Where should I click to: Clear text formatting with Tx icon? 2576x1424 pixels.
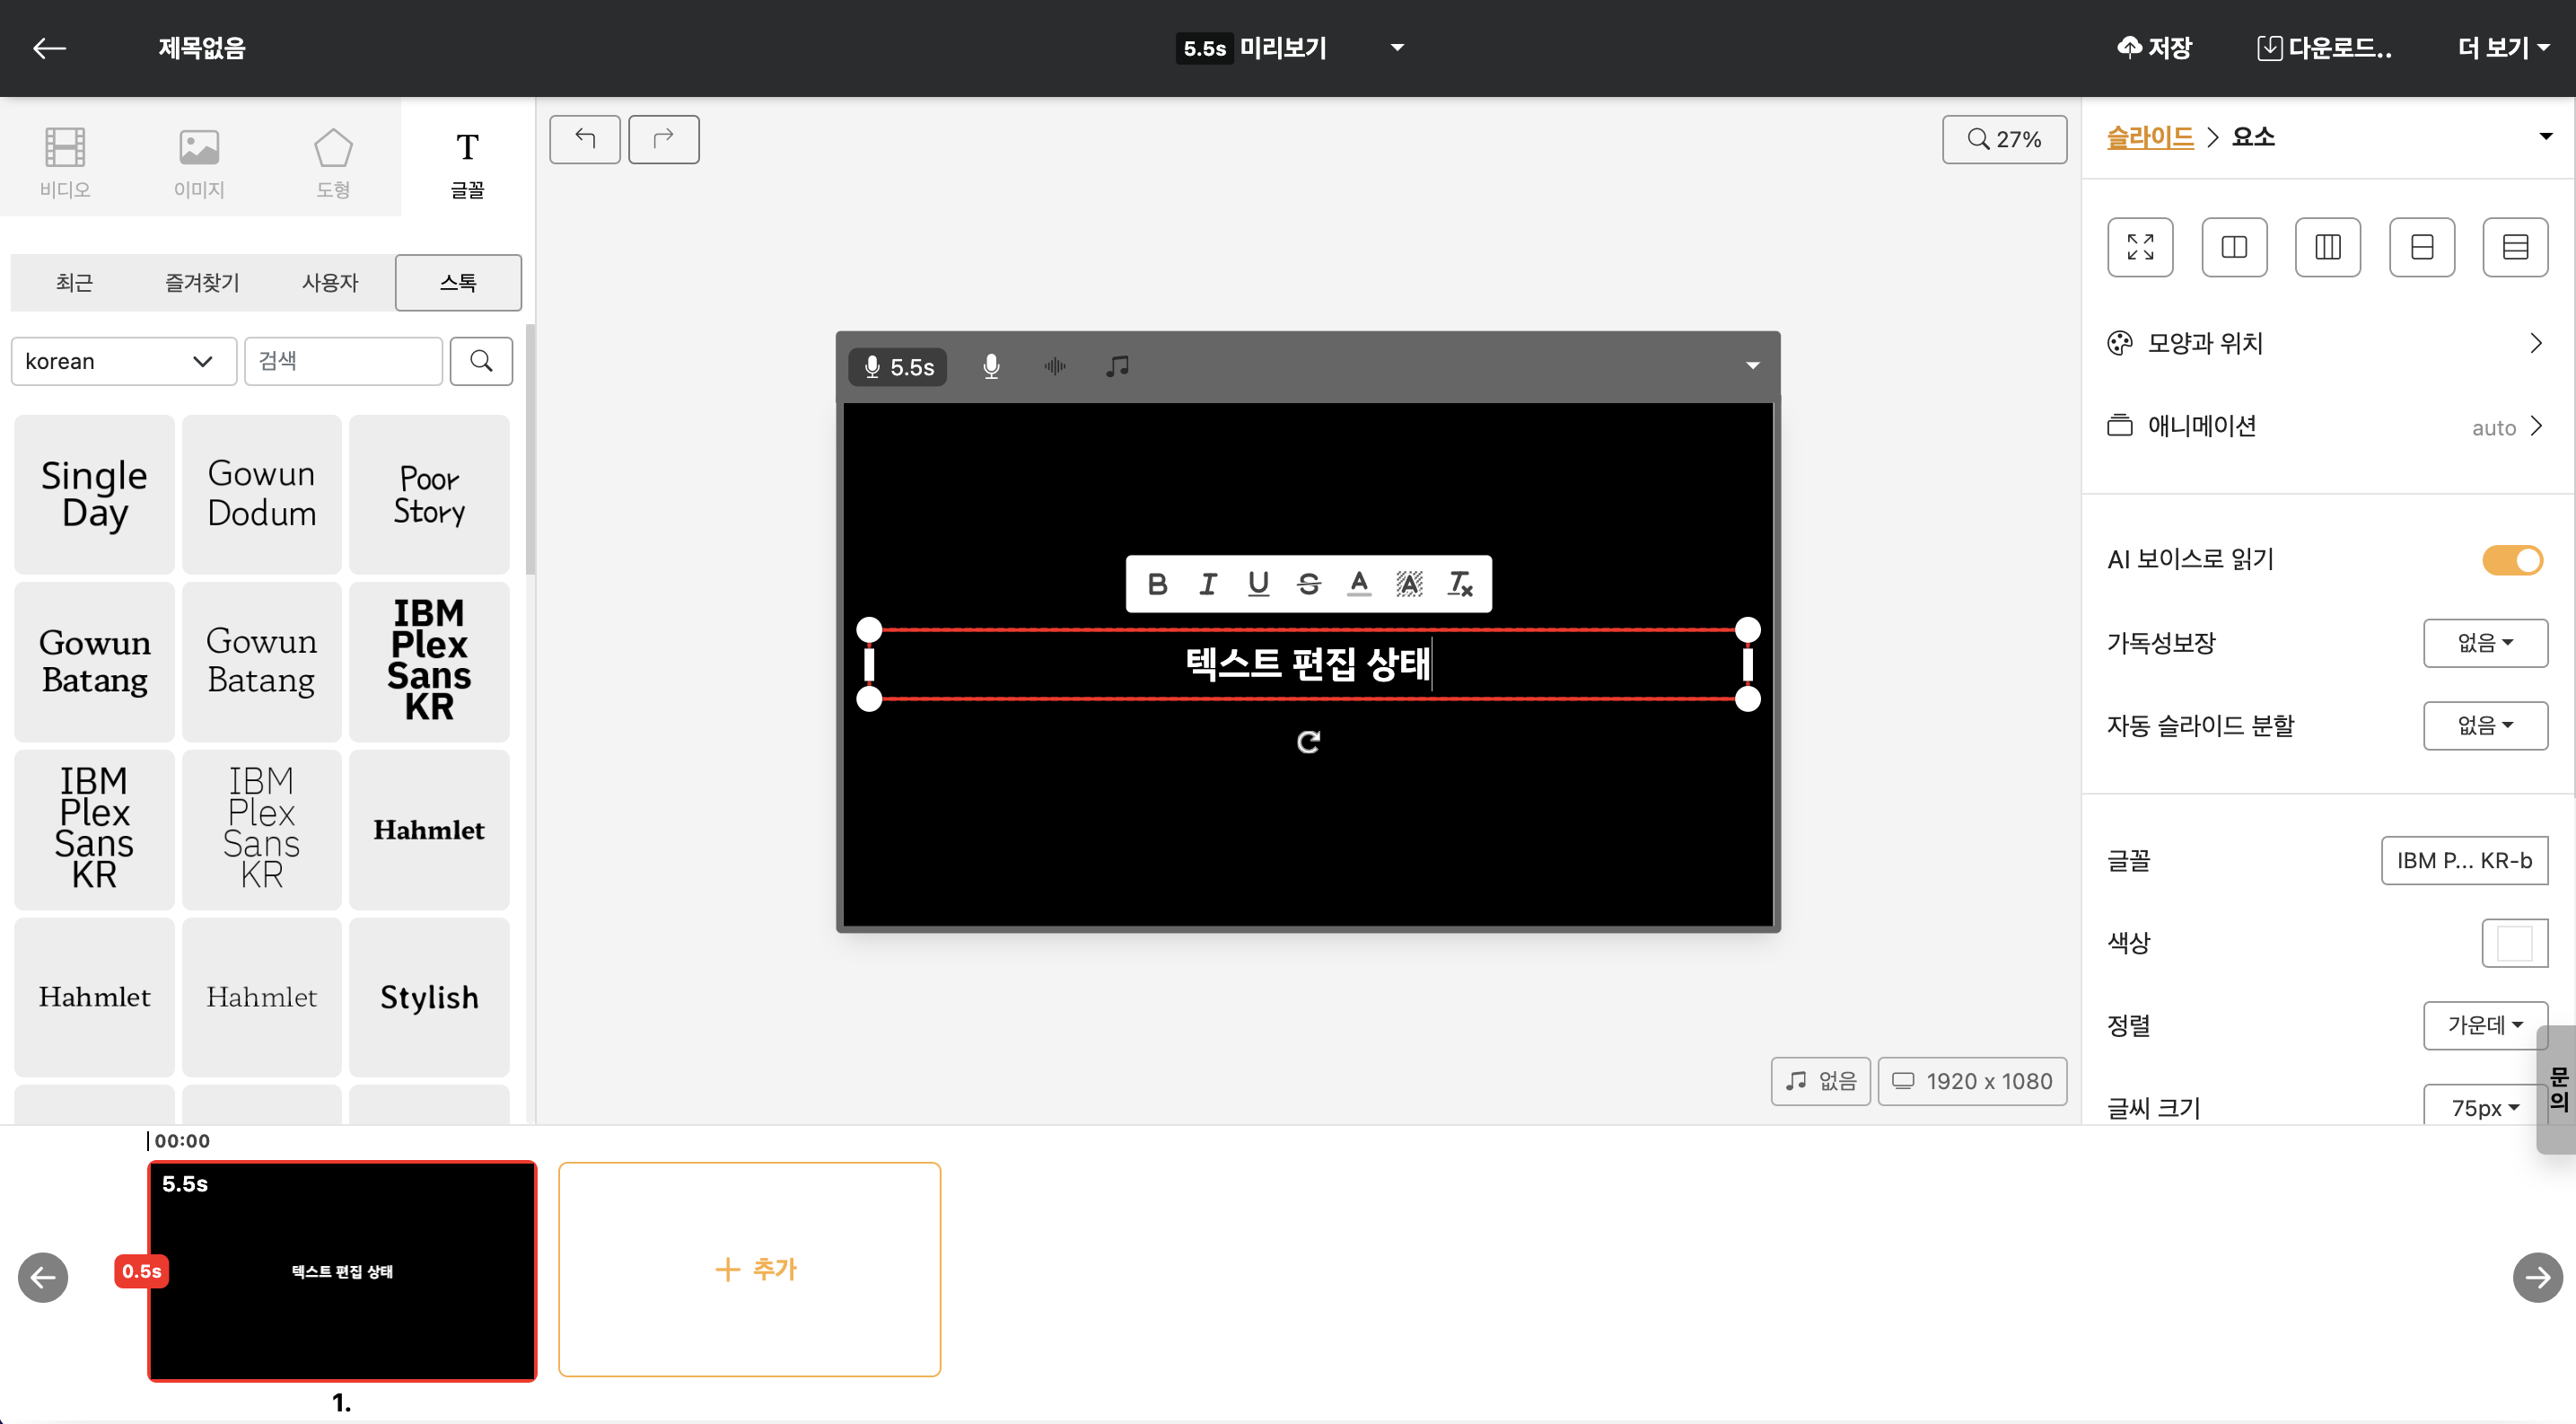tap(1460, 584)
